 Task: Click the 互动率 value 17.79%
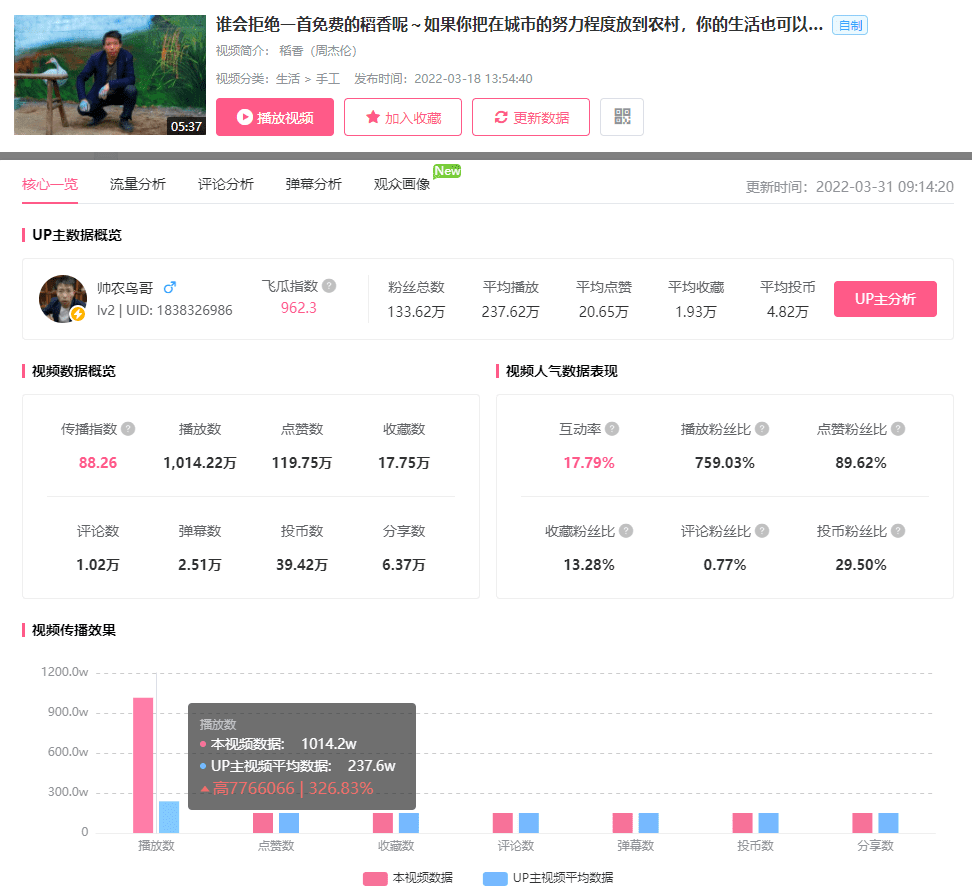pos(589,462)
